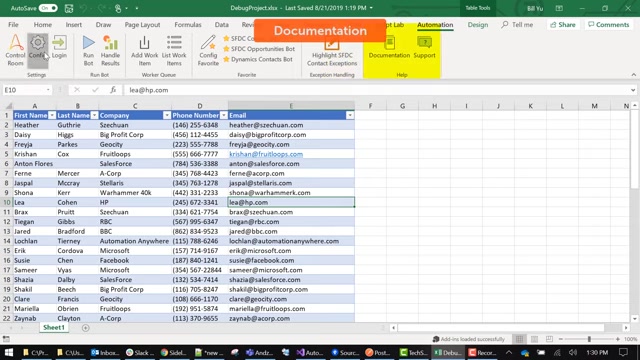Open the notification center icon

623,352
